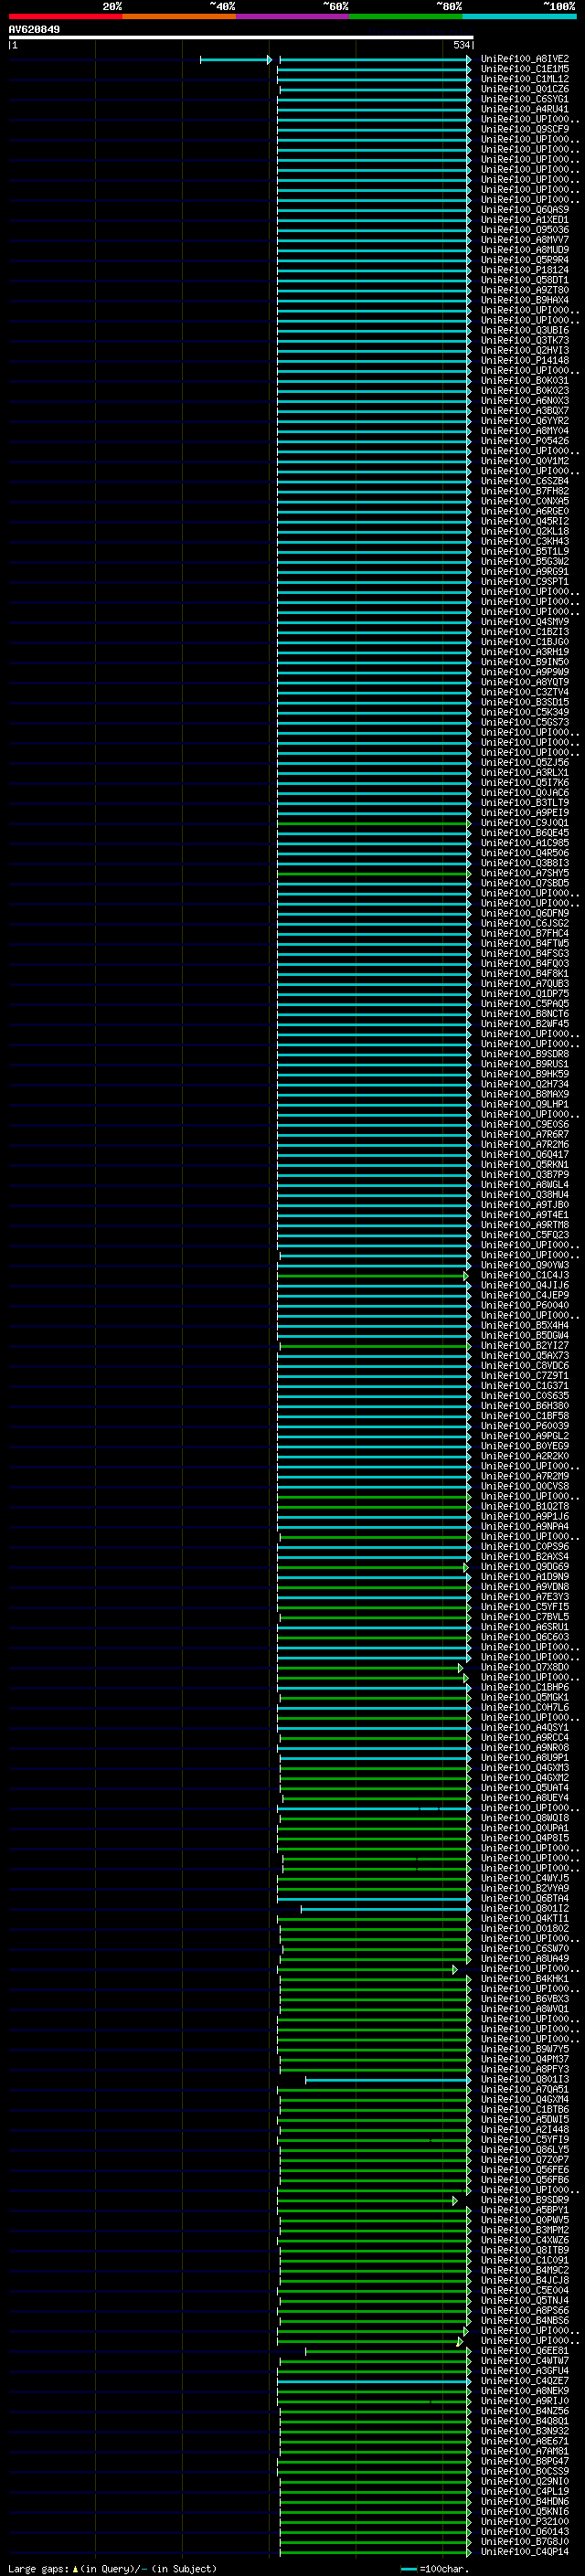
Task: Select the UniRef100_A8E671 label
Action: [x=524, y=2440]
